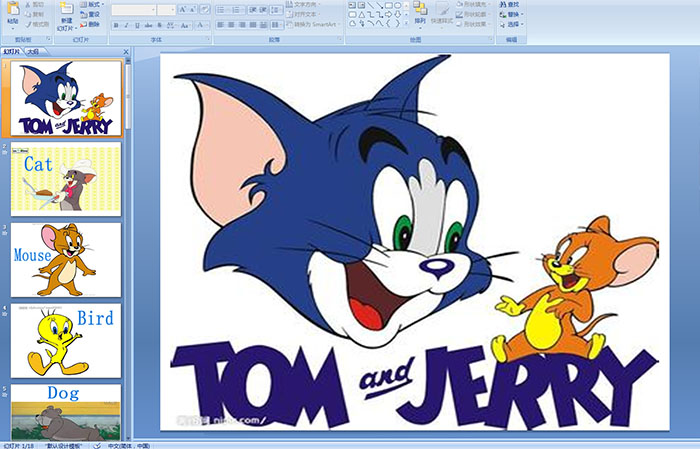Viewport: 700px width, 449px height.
Task: Click the slide pane vertical scrollbar
Action: tap(128, 250)
